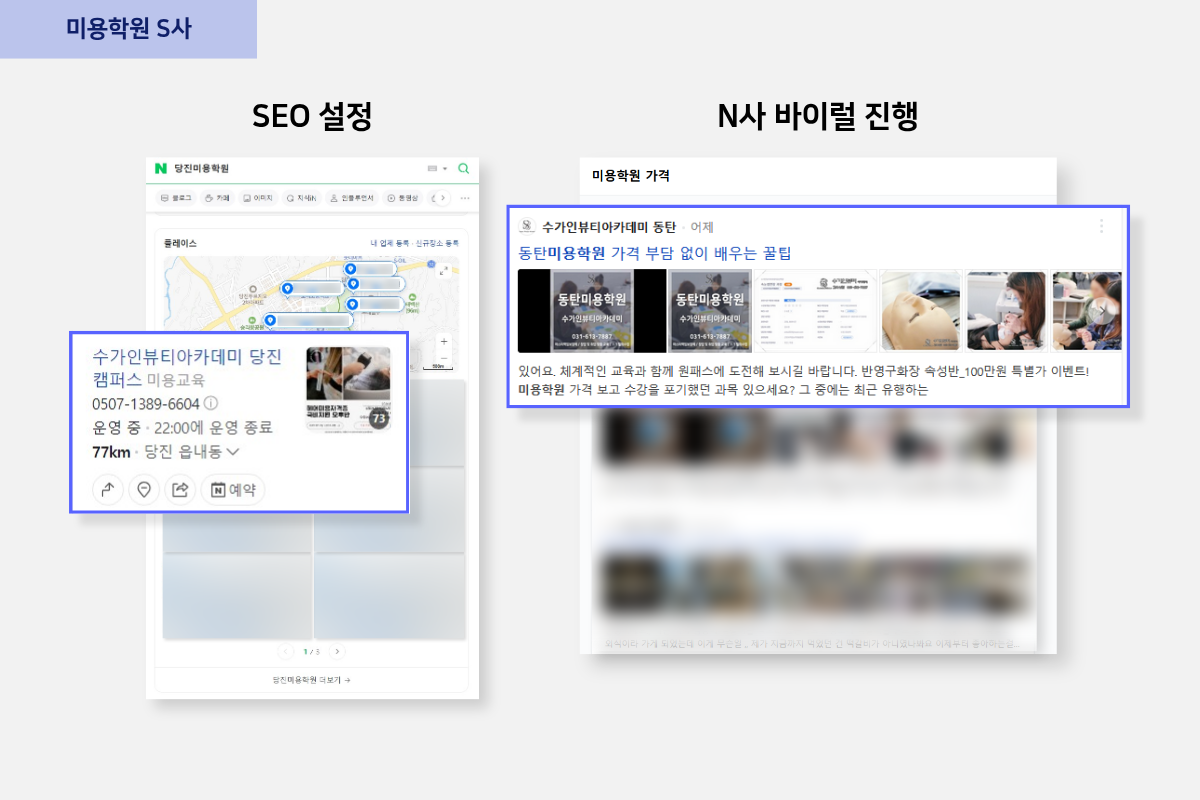Viewport: 1200px width, 800px height.
Task: Click the phone number 0507-1389-6604
Action: [x=145, y=404]
